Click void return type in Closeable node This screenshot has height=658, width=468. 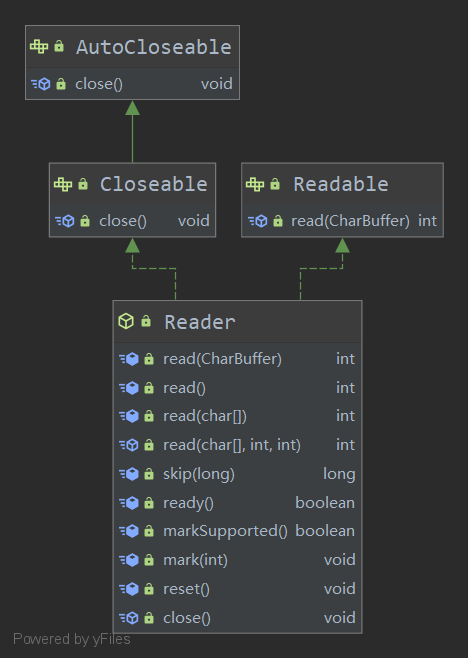193,221
